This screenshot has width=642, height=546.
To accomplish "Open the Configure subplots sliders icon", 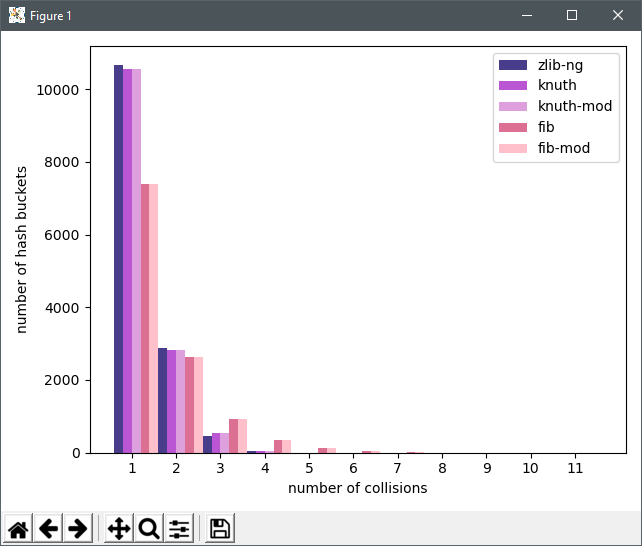I will click(179, 528).
